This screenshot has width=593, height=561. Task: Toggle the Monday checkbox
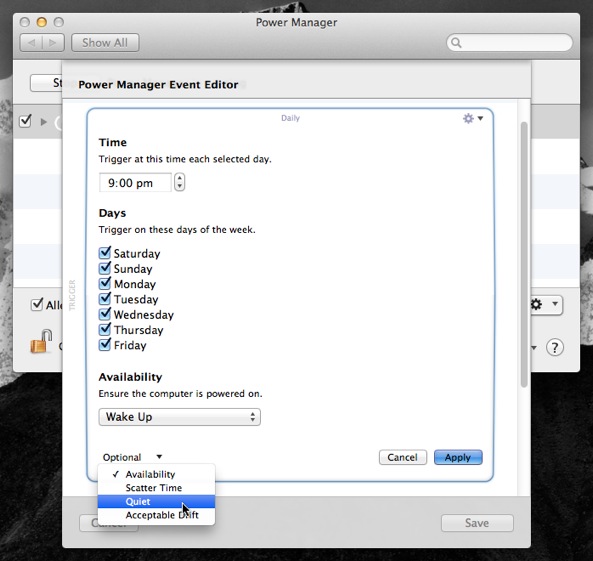(105, 283)
